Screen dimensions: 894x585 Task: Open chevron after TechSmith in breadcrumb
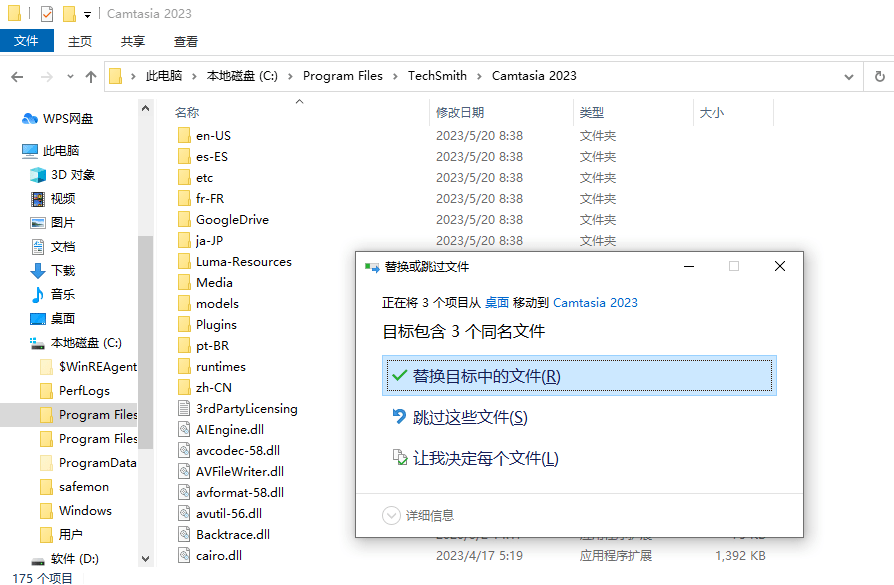pos(479,76)
